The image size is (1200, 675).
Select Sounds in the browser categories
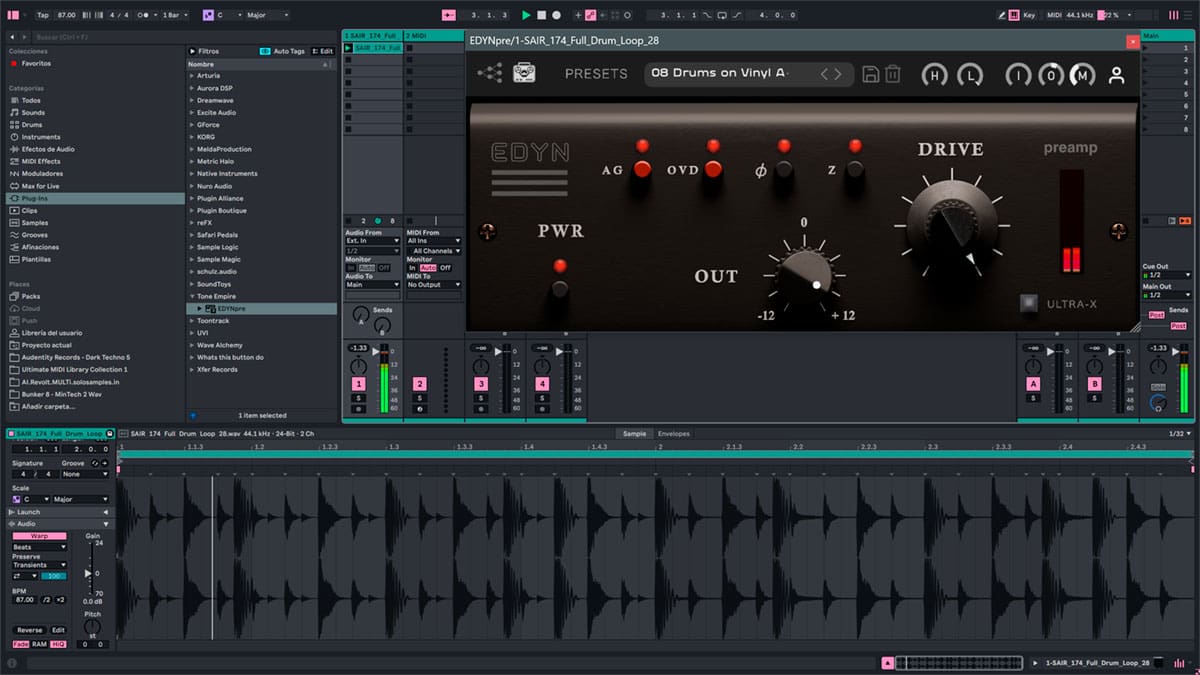point(33,113)
